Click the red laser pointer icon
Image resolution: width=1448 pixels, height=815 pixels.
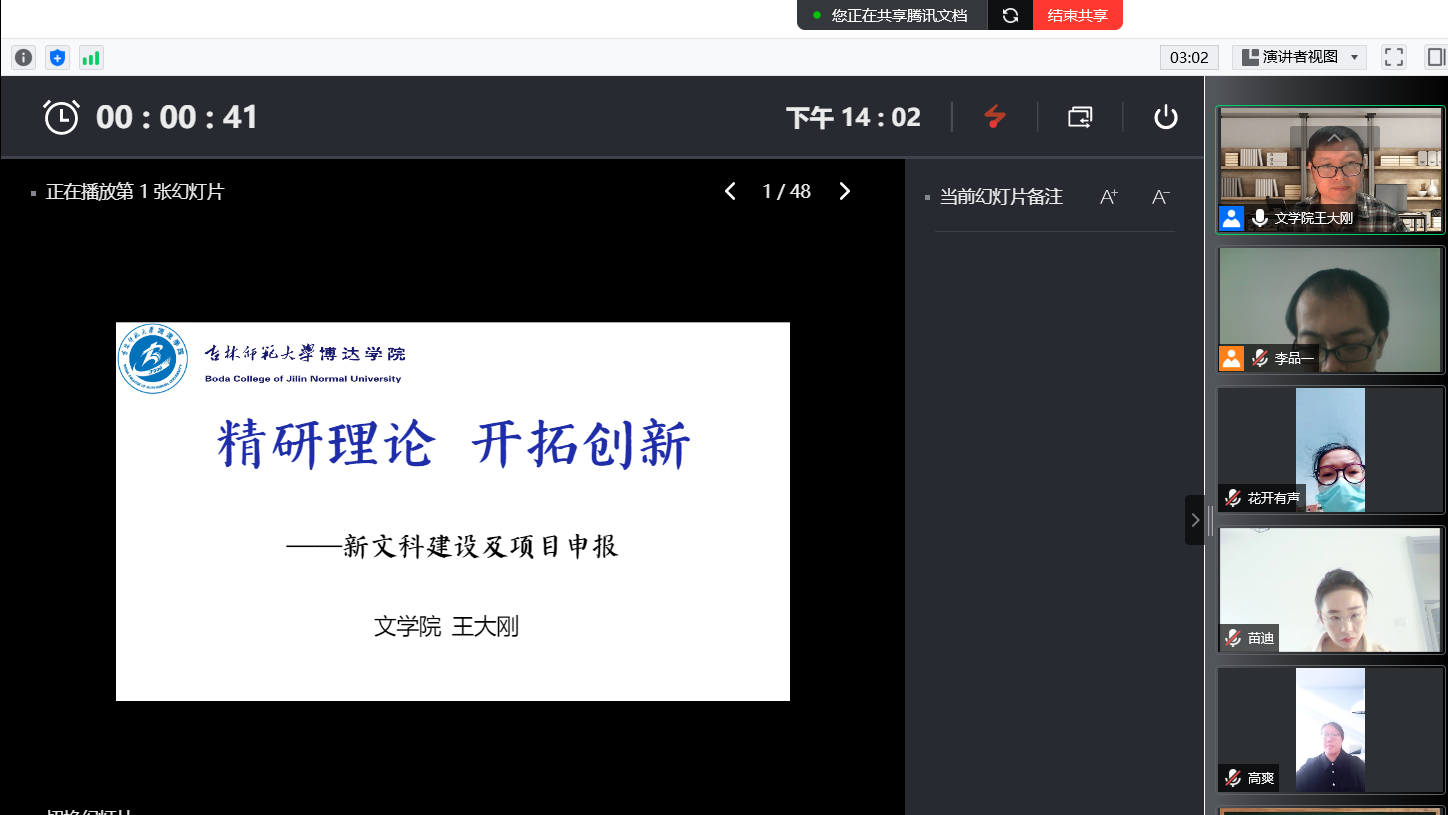[994, 117]
